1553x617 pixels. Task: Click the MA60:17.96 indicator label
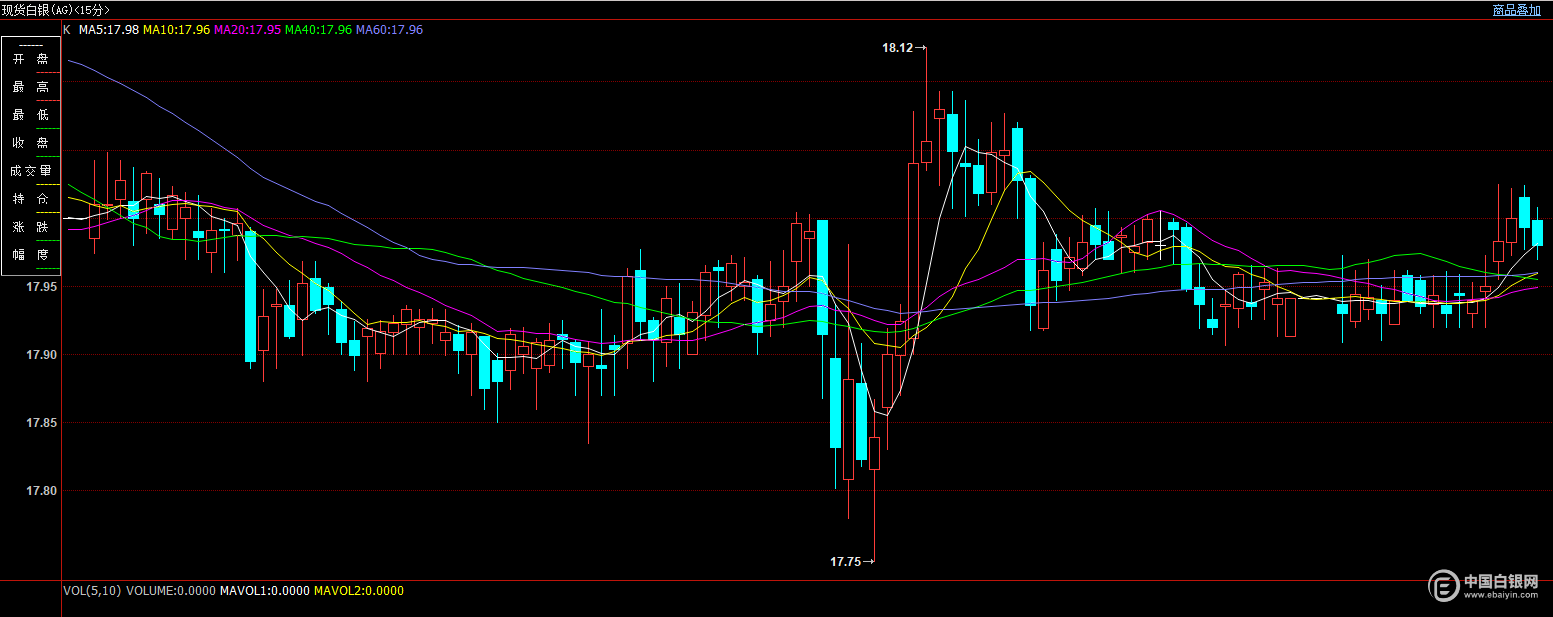390,30
